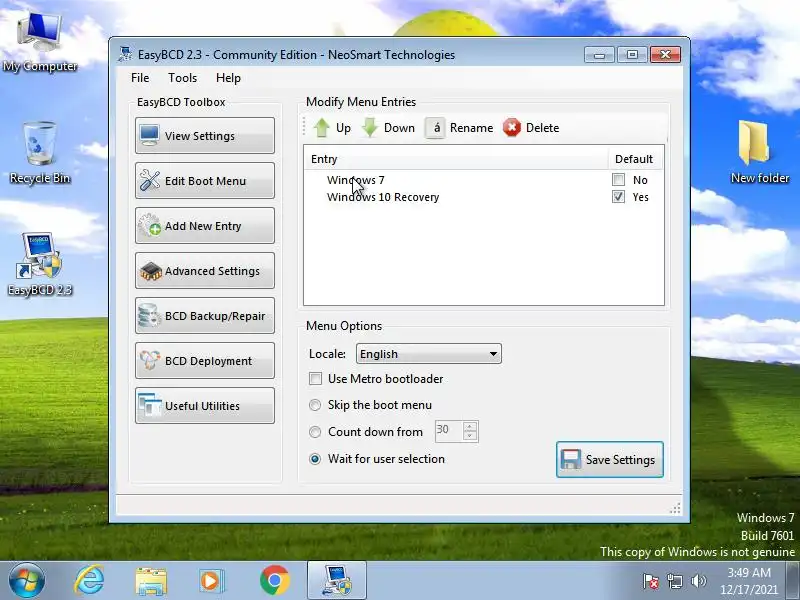Open View Settings in the toolbox

coord(205,136)
